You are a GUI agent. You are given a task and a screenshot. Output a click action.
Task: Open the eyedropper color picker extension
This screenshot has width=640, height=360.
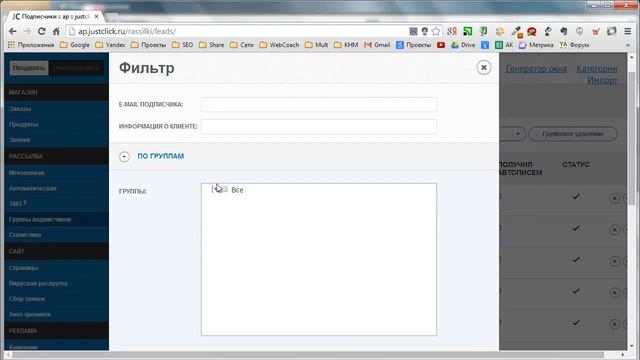coord(516,31)
